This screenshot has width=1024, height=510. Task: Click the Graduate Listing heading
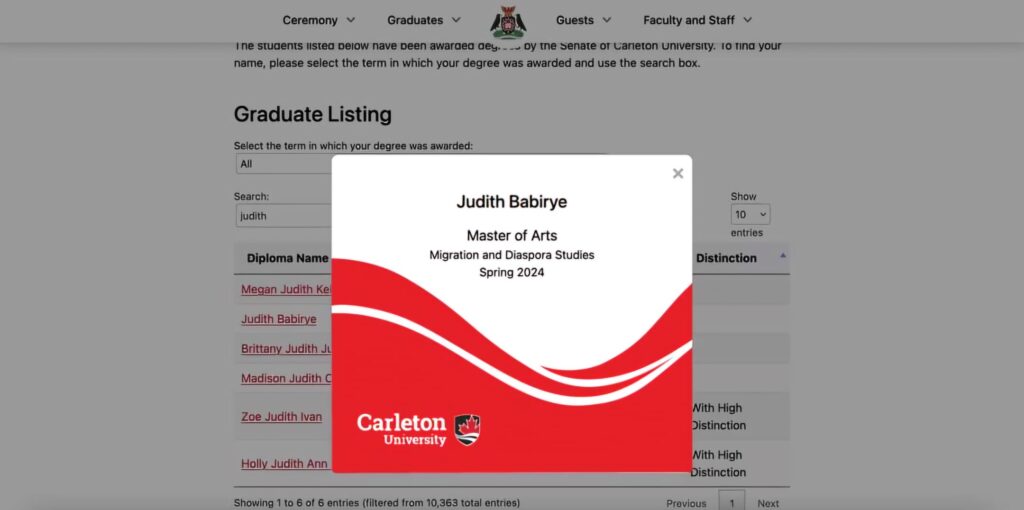point(313,114)
